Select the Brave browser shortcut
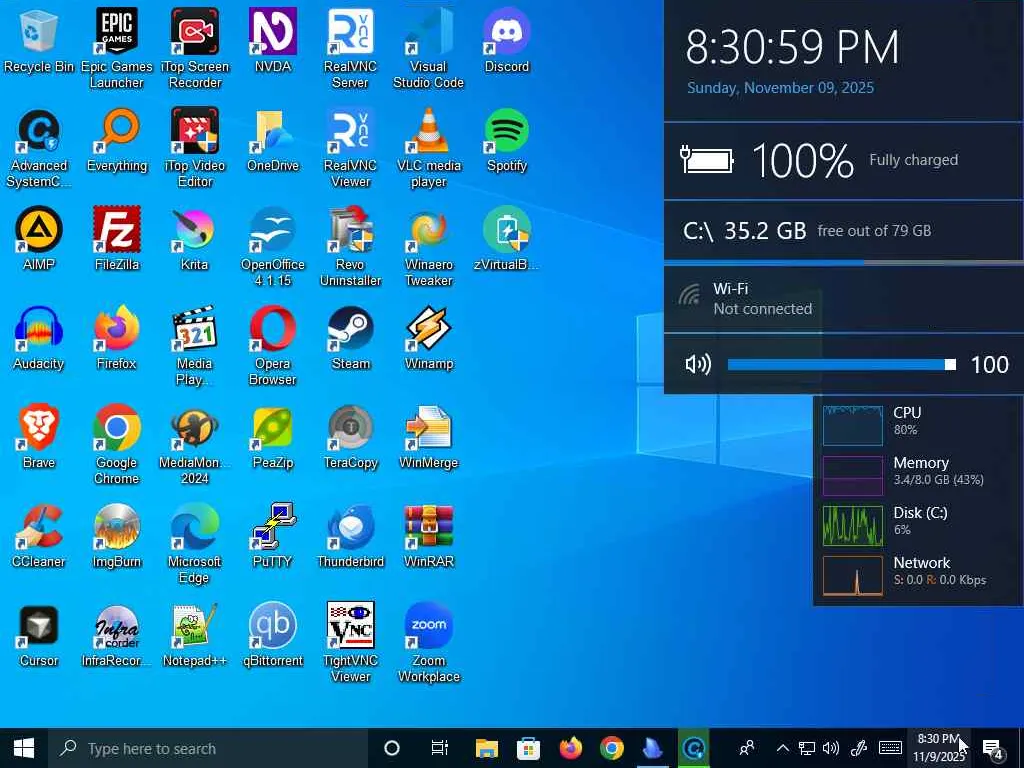 (39, 436)
